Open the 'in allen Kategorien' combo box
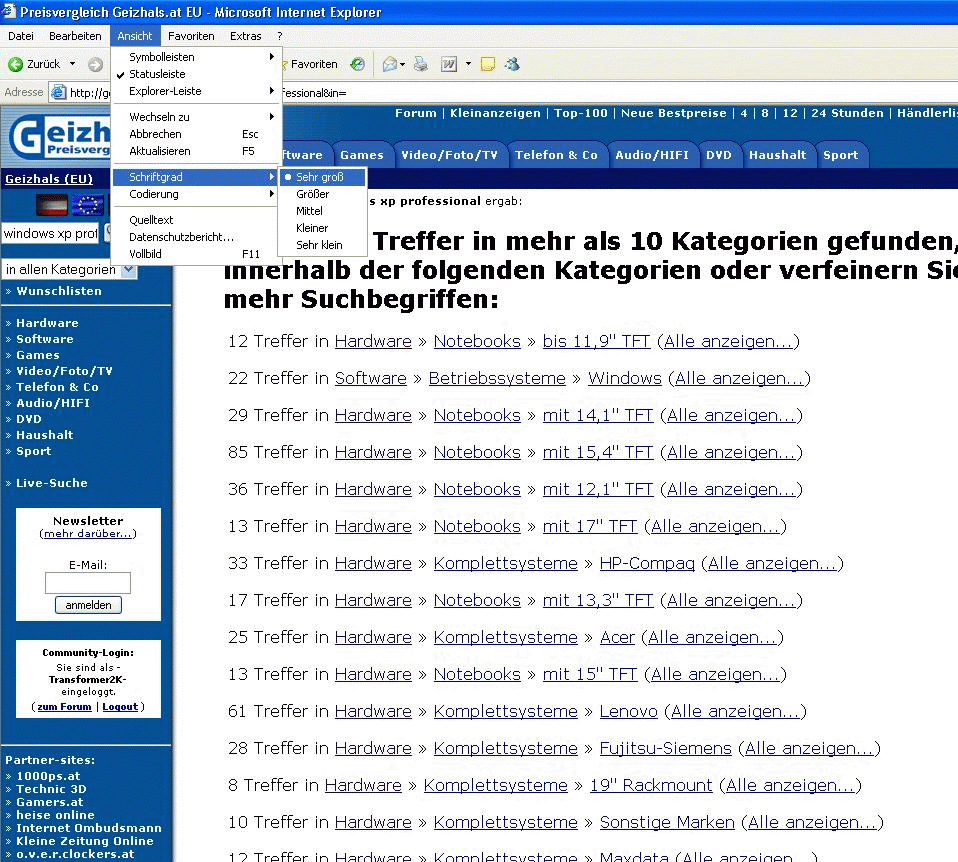 click(69, 269)
